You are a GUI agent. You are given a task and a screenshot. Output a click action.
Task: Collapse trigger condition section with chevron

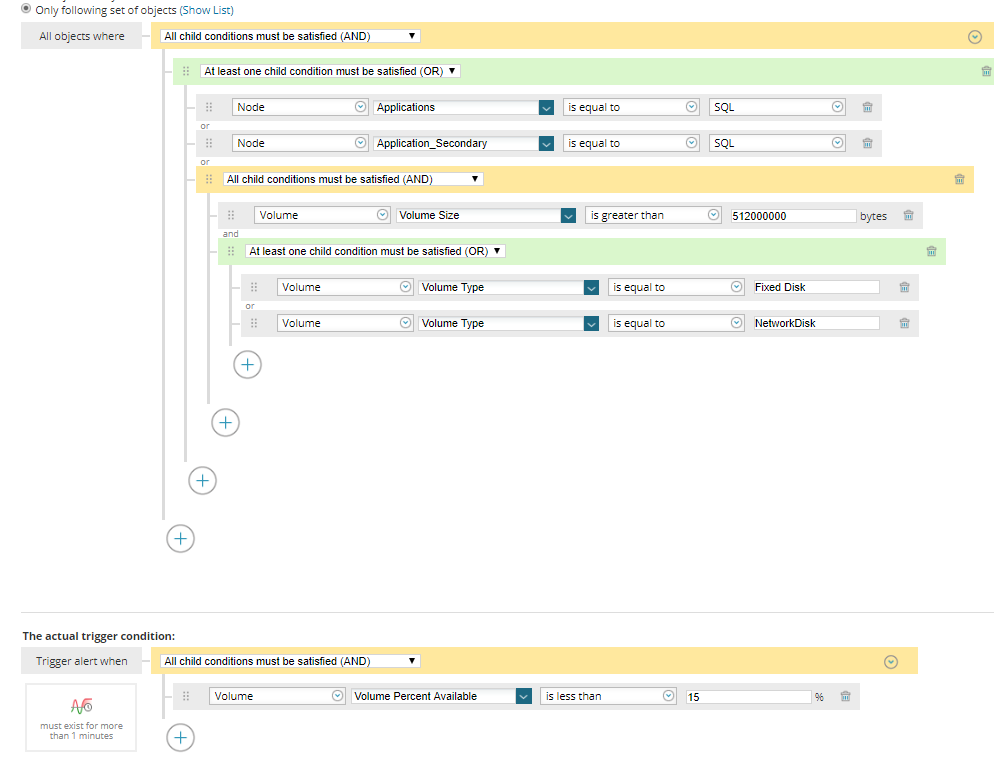point(891,662)
